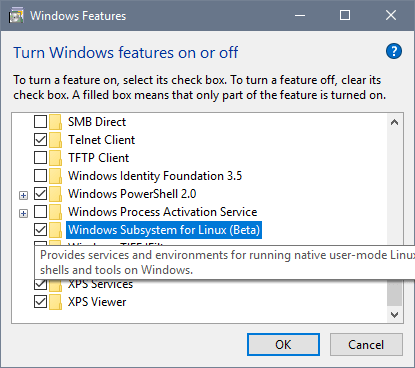Expand the Windows Process Activation Service node
This screenshot has width=415, height=368.
coord(23,213)
